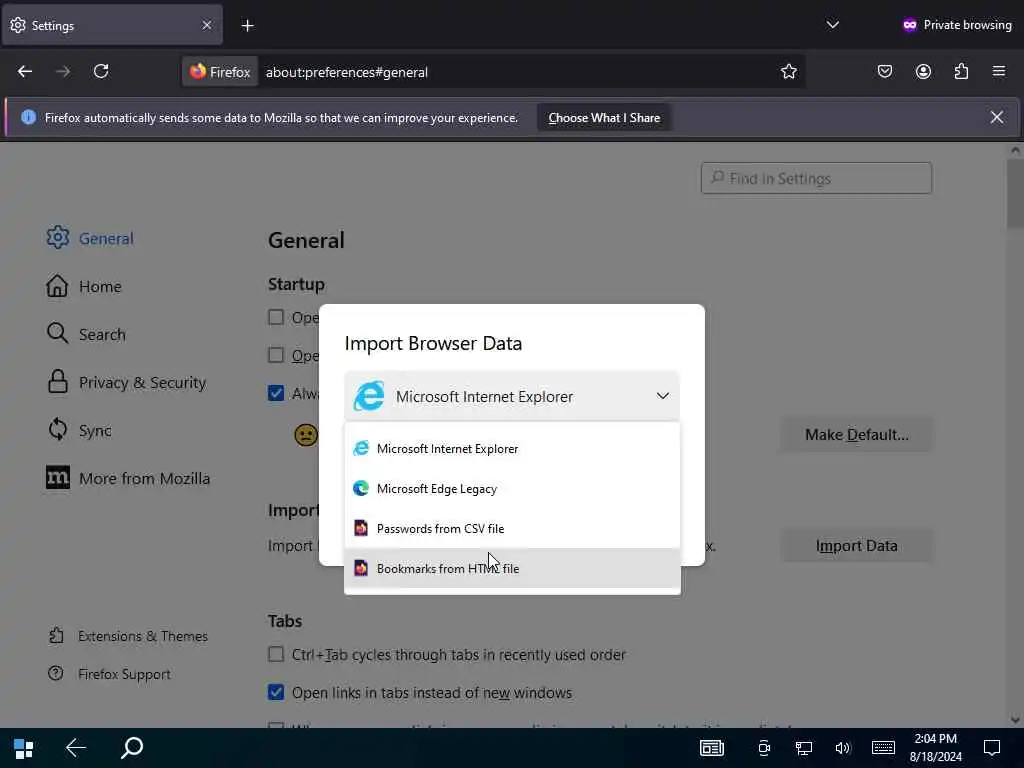Toggle first Startup checkbox

(x=276, y=317)
